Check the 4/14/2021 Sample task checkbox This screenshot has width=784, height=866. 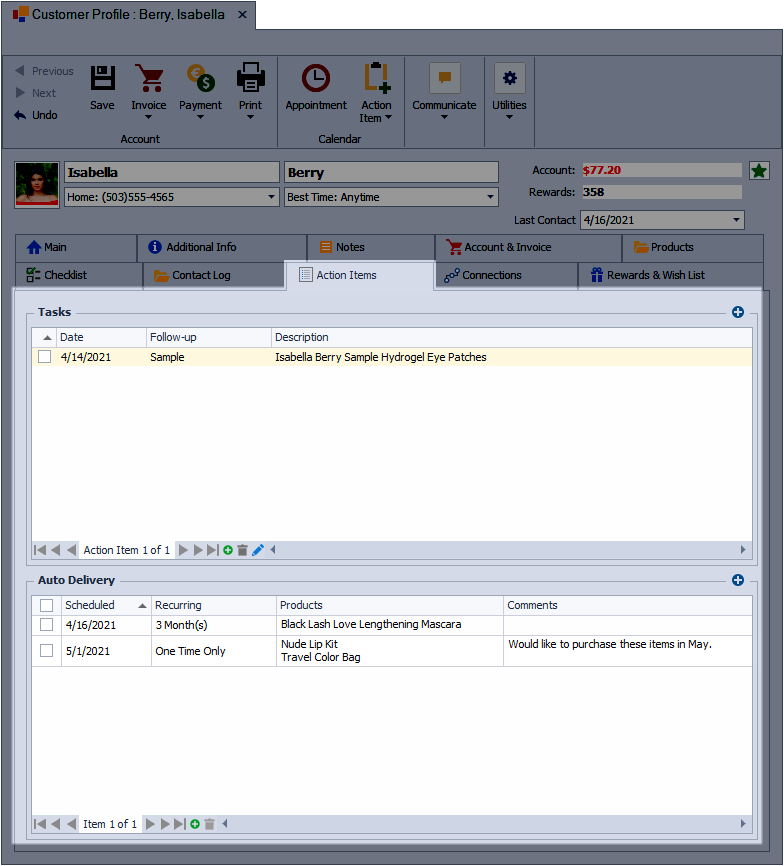(x=44, y=357)
